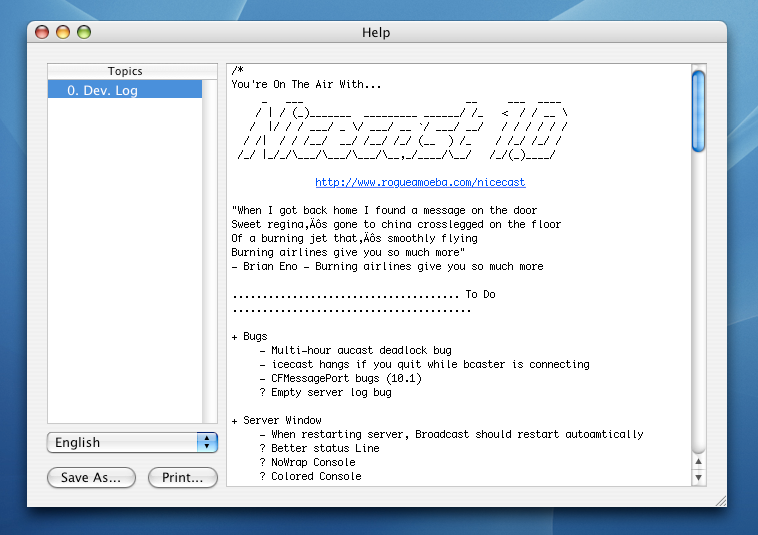Click the 'Brian Eno' attribution line
This screenshot has height=535, width=758.
(387, 266)
